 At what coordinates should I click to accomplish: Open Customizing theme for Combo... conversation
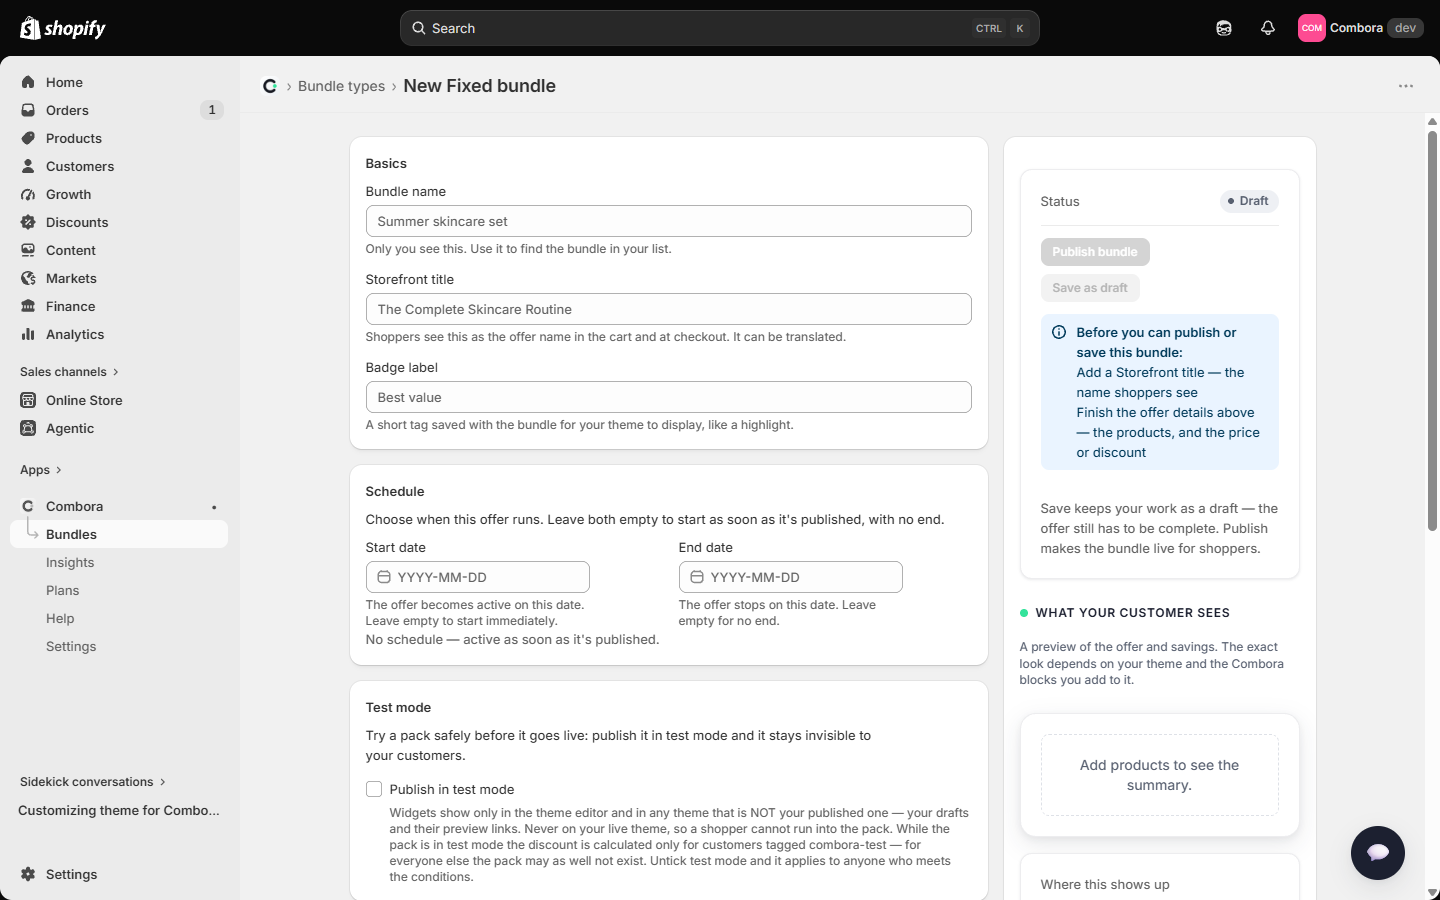119,810
